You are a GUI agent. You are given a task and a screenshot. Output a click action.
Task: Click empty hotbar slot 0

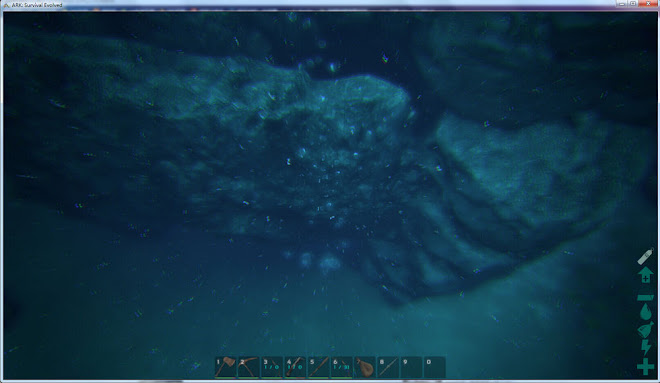coord(434,367)
